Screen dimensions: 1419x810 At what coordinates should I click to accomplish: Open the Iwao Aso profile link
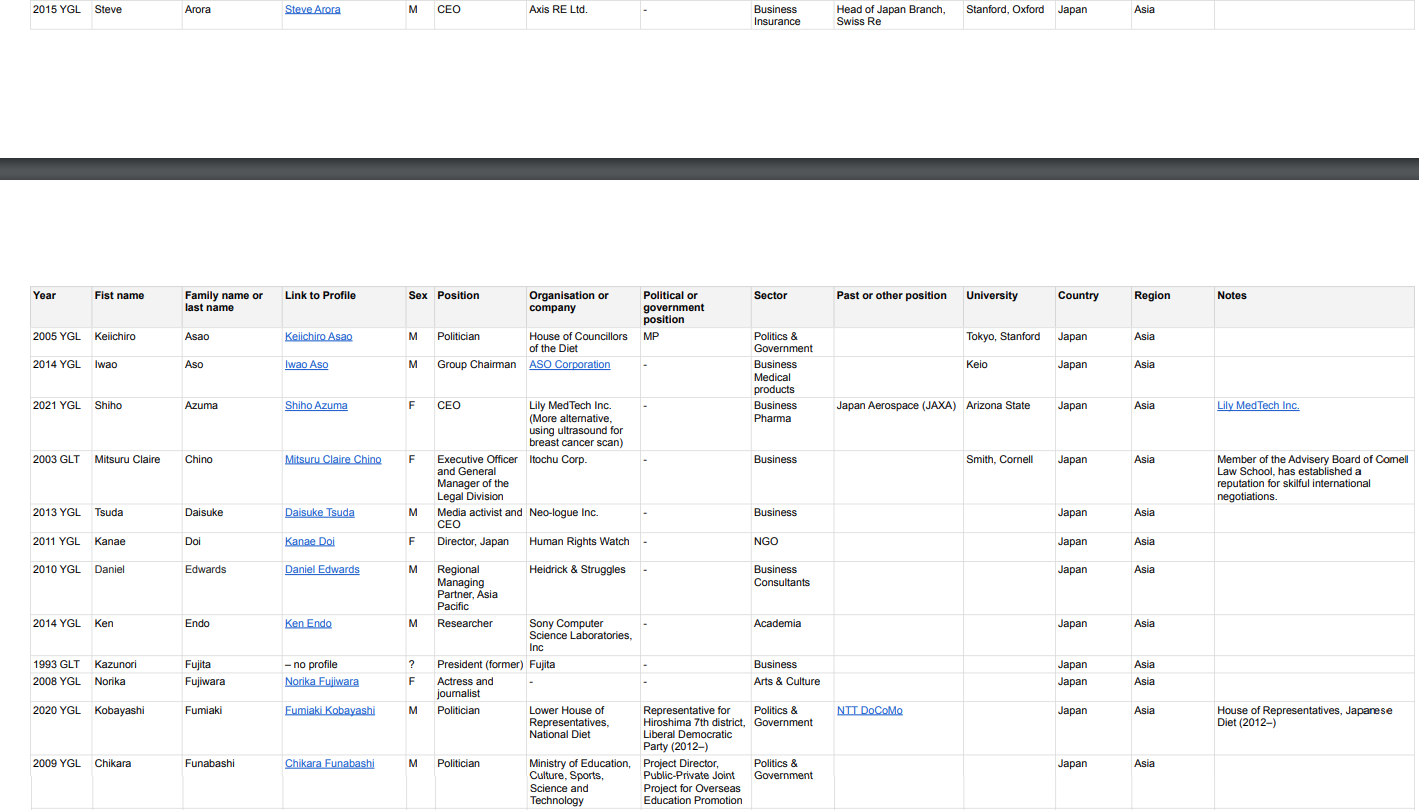pyautogui.click(x=306, y=364)
